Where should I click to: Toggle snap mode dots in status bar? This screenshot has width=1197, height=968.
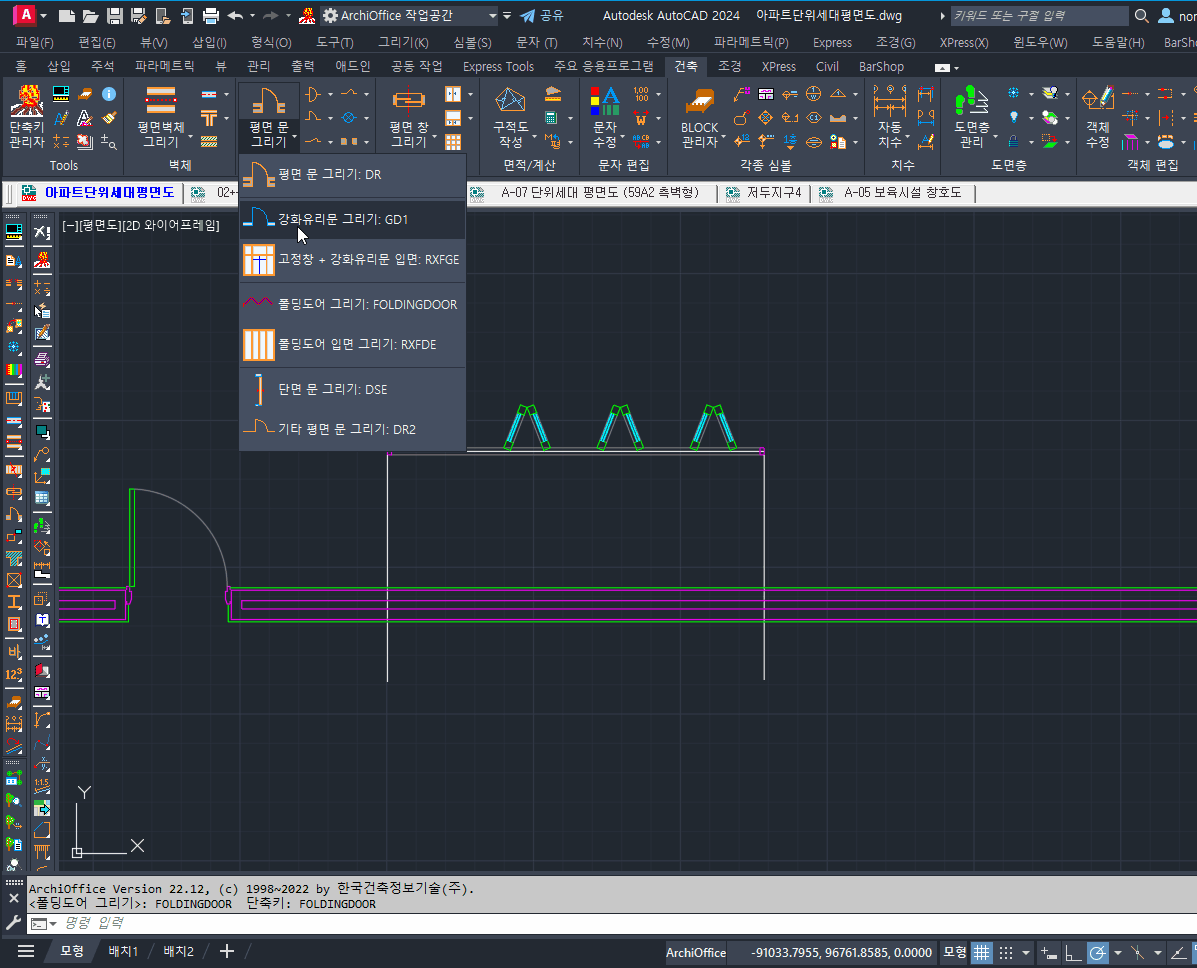click(x=1006, y=952)
